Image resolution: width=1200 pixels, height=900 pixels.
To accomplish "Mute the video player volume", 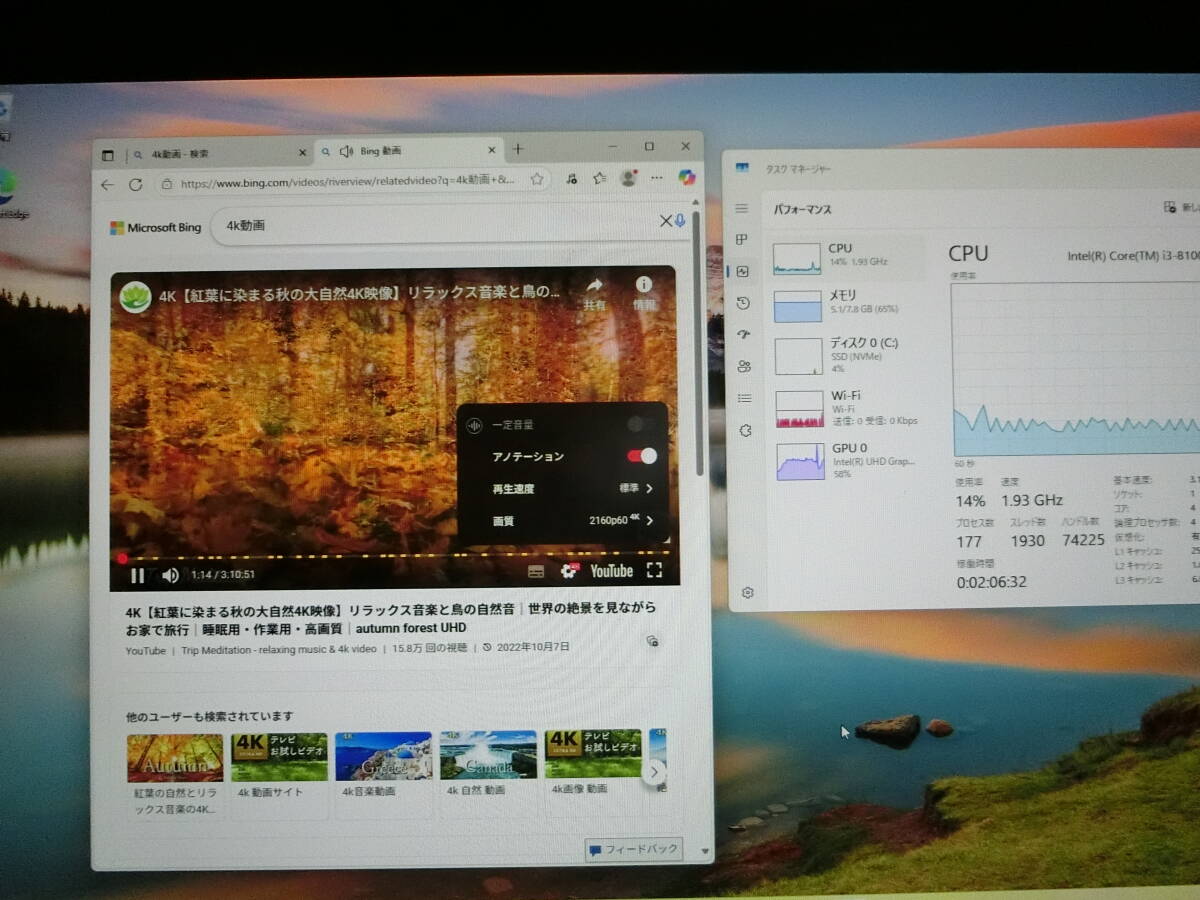I will [170, 575].
